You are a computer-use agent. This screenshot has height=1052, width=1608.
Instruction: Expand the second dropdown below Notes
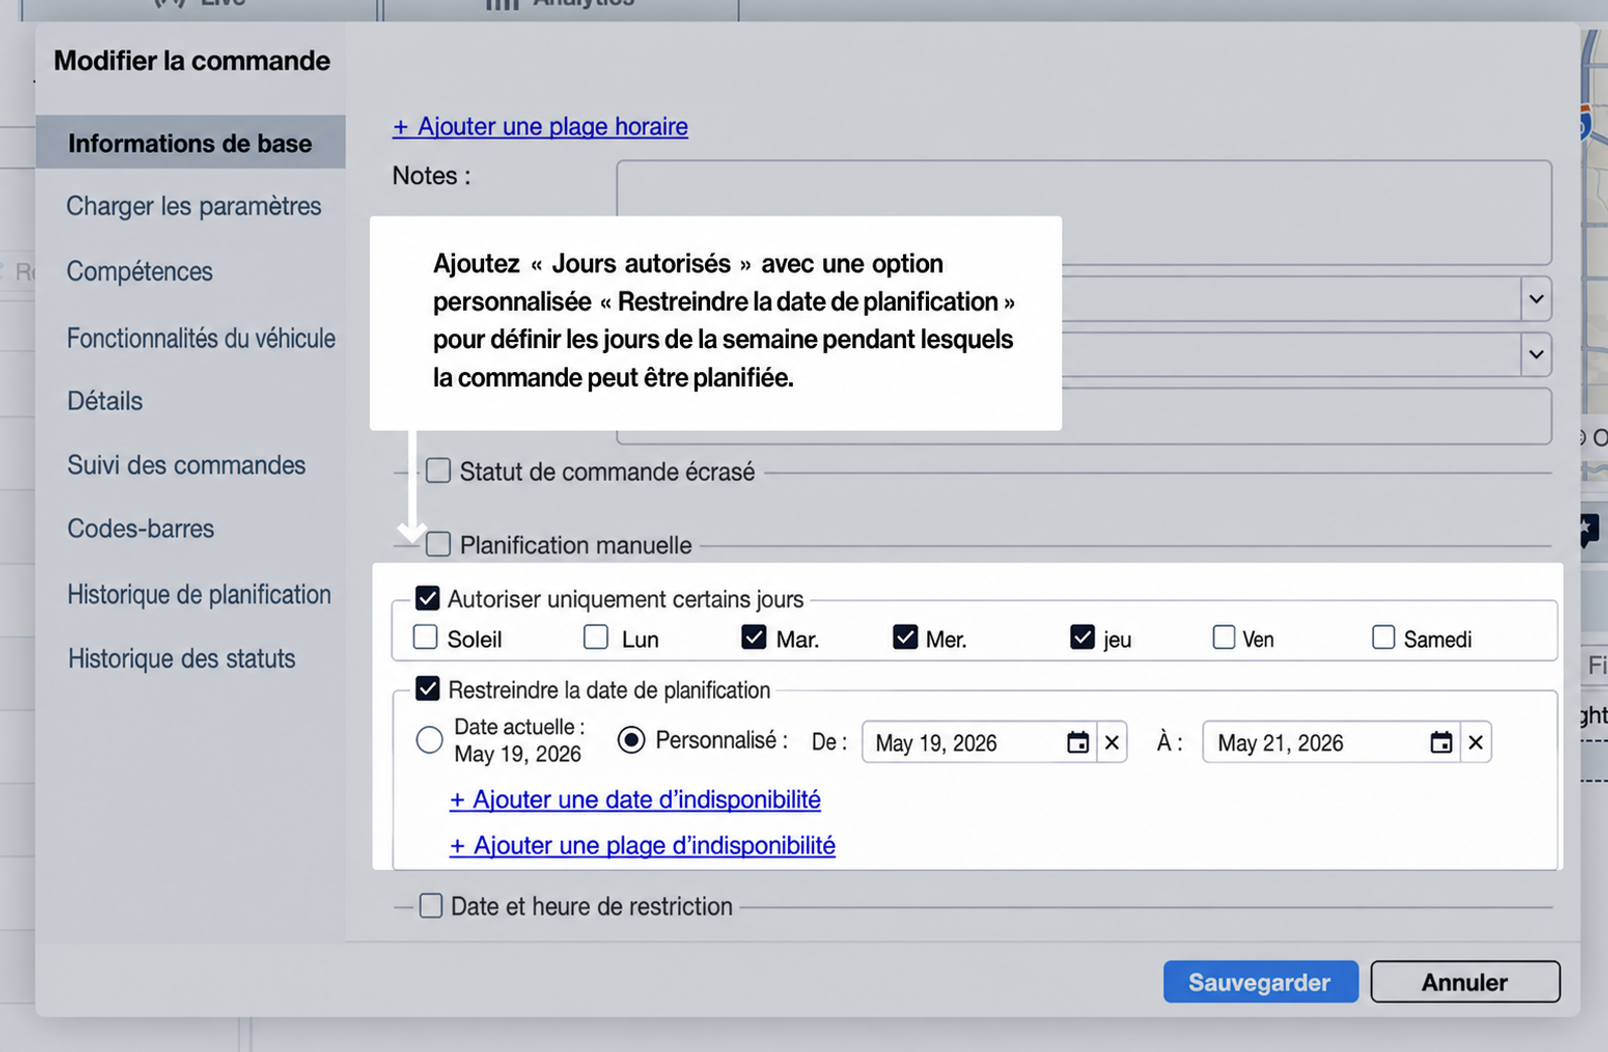[x=1536, y=354]
